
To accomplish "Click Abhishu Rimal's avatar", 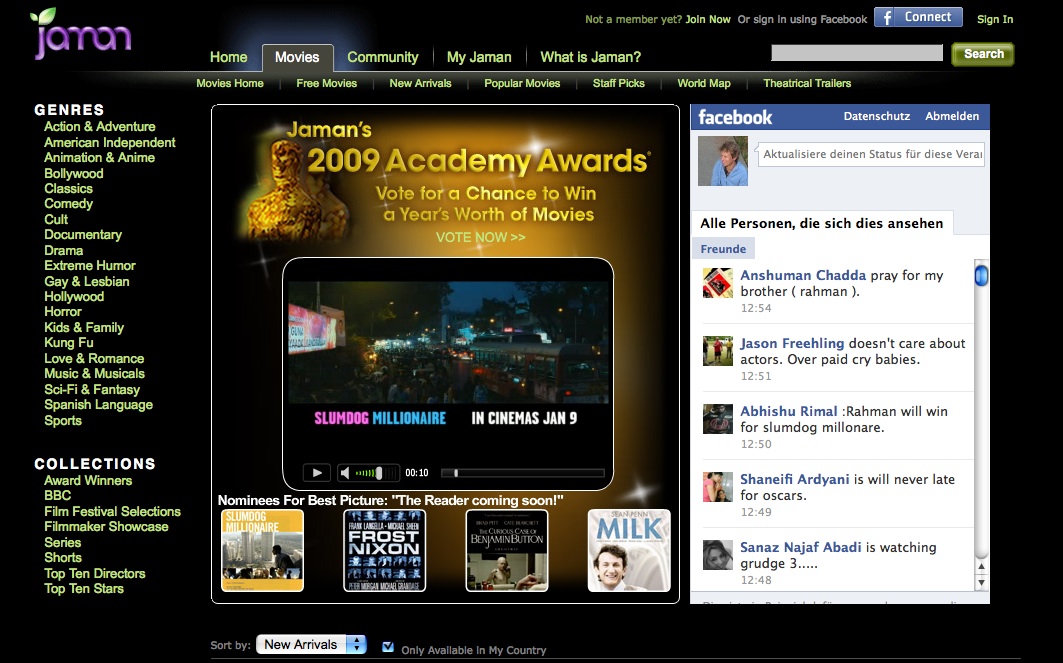I will click(718, 419).
